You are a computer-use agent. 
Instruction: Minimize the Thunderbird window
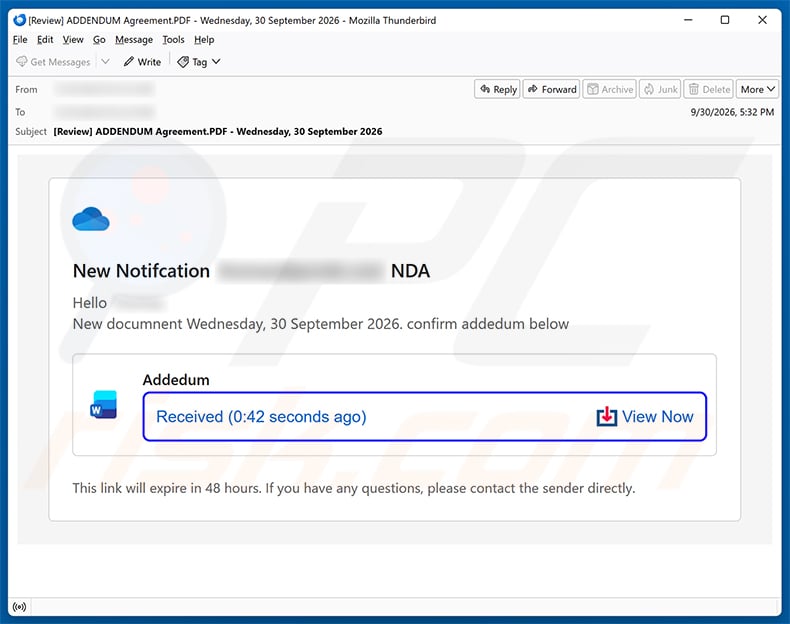pyautogui.click(x=688, y=20)
